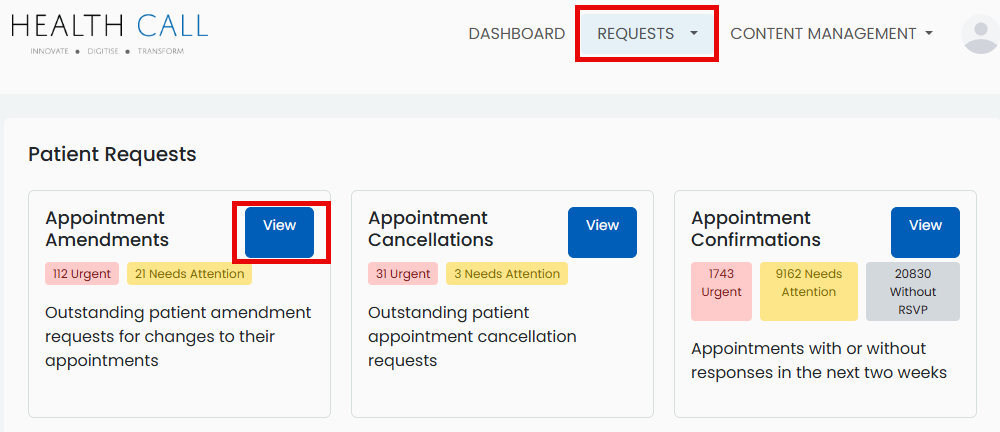The image size is (1000, 432).
Task: Click the 31 Urgent cancellations badge
Action: 404,274
